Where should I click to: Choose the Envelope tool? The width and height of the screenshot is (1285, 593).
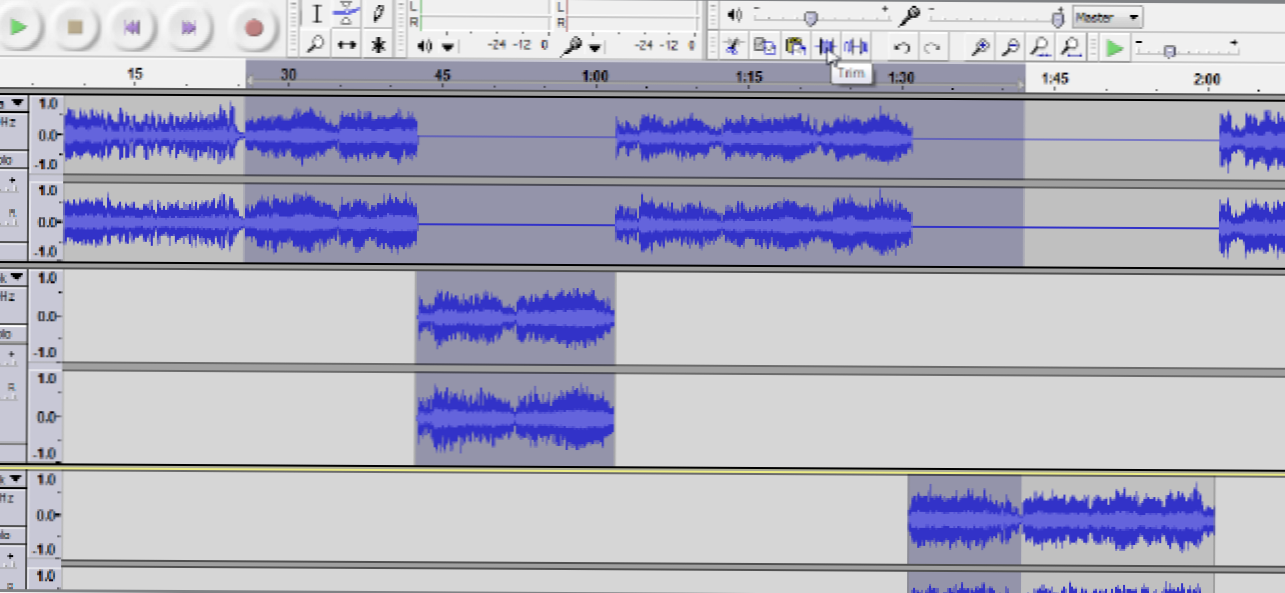click(x=346, y=14)
